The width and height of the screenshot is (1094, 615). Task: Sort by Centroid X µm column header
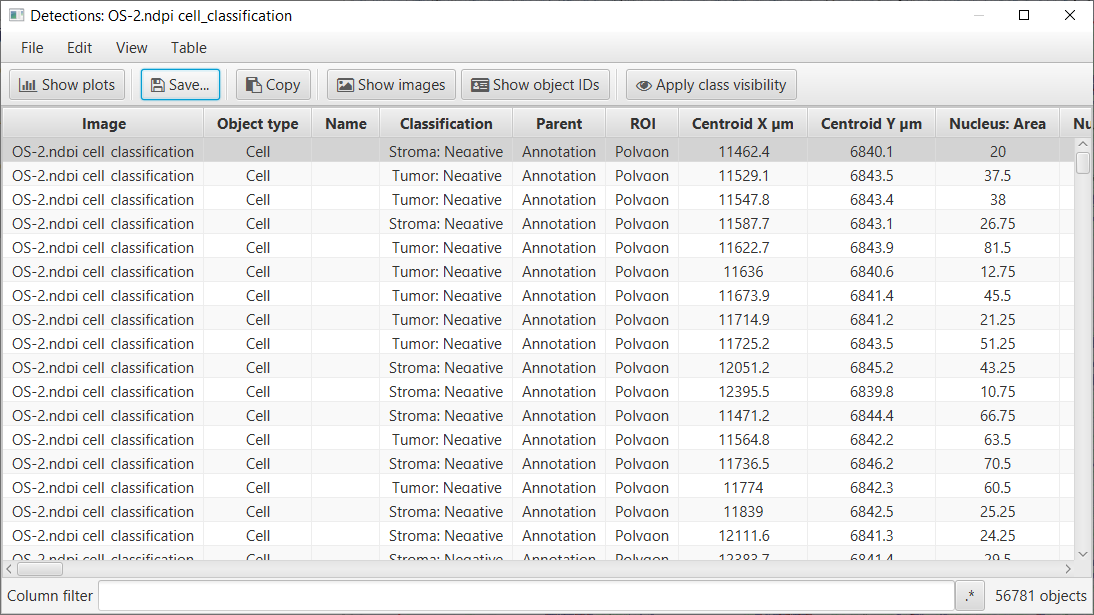(742, 124)
